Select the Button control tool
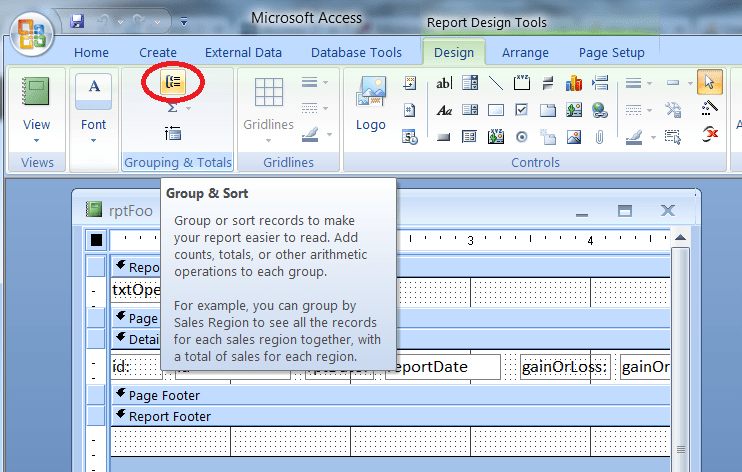Viewport: 742px width, 472px height. (443, 137)
